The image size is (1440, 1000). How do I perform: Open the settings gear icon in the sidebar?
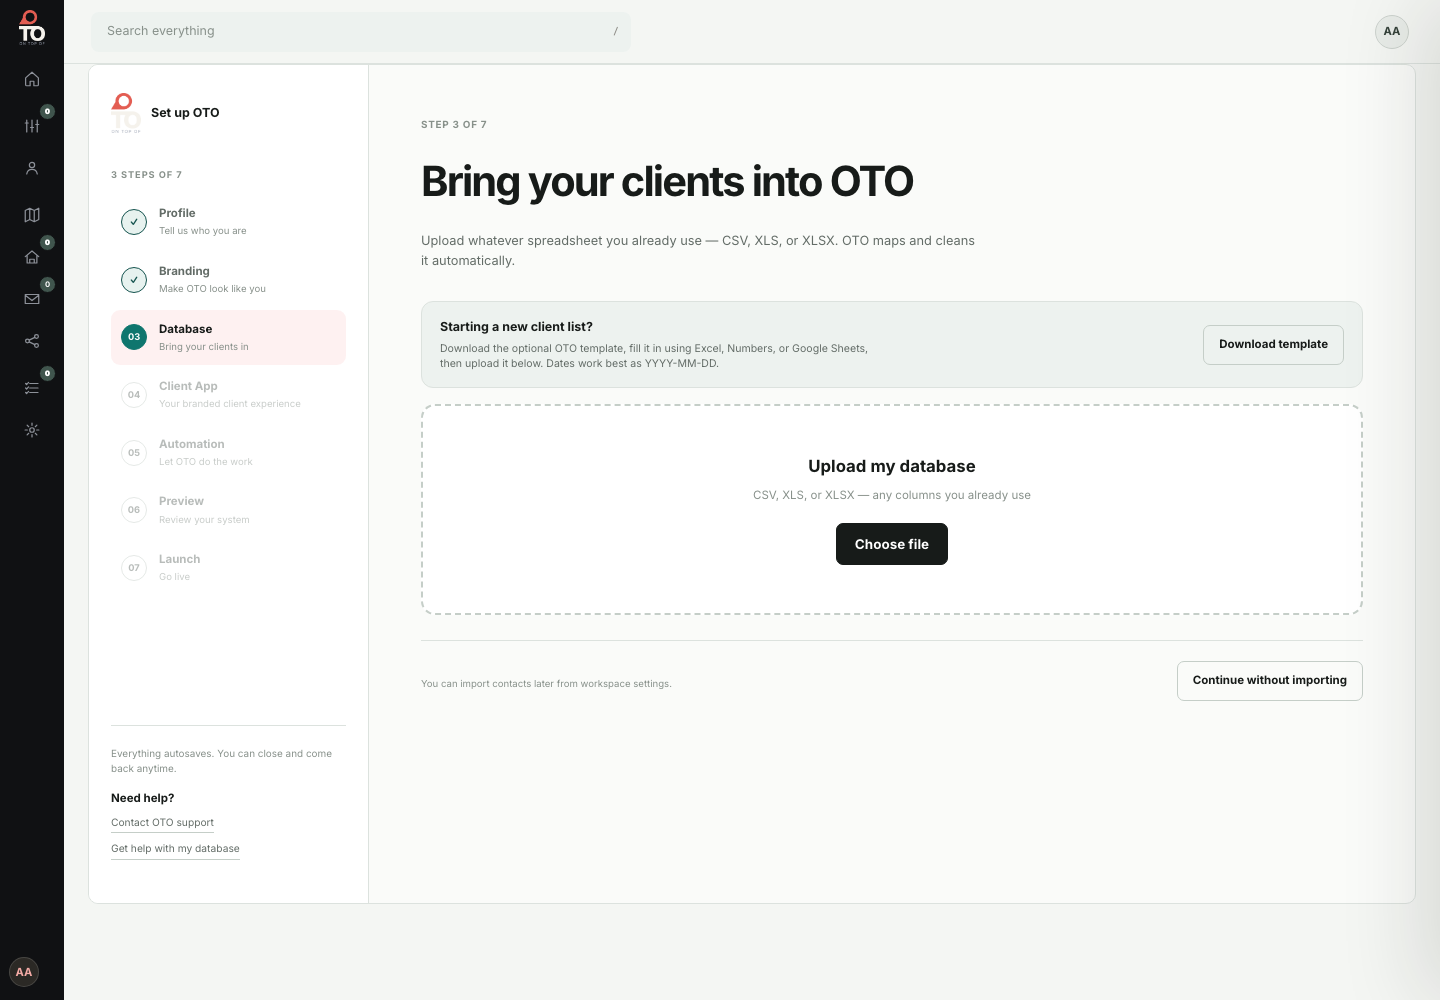(x=32, y=430)
